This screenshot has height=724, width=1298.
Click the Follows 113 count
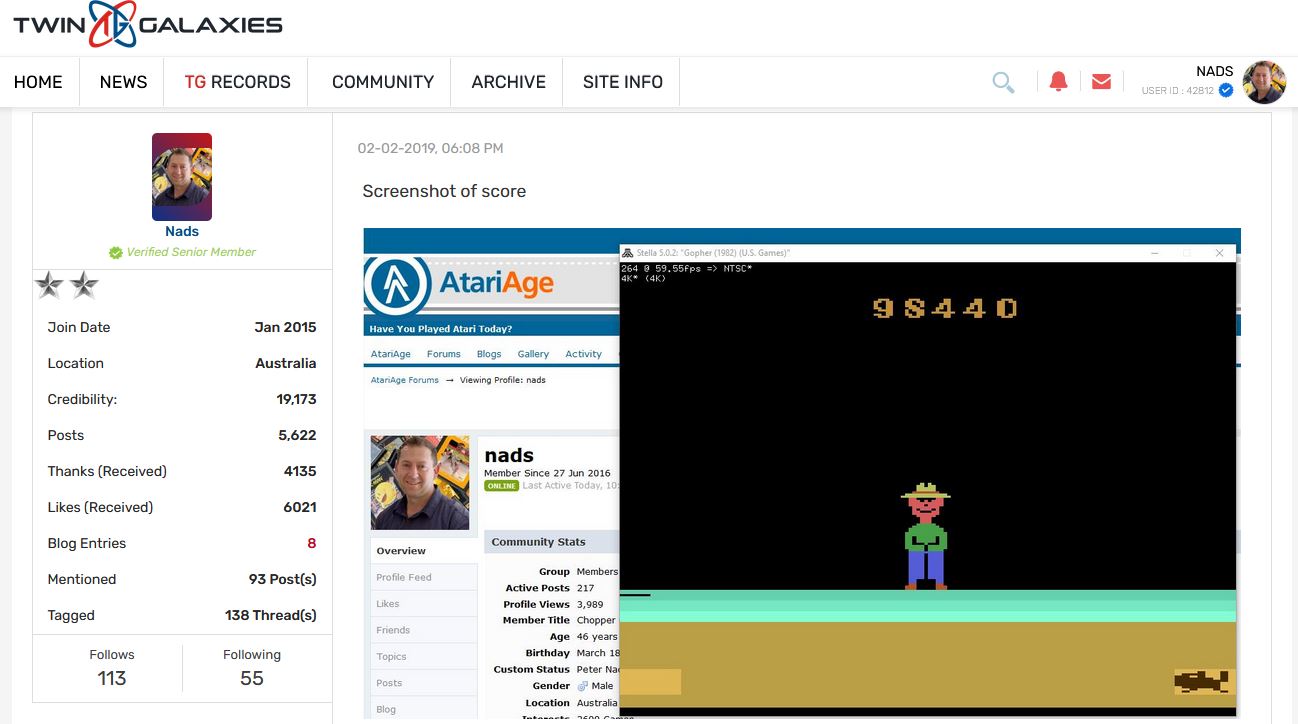coord(112,677)
